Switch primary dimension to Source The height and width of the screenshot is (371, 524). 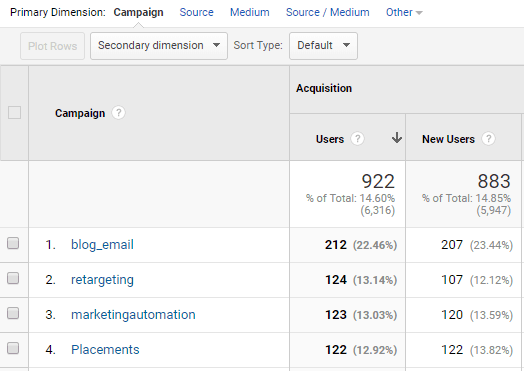(x=196, y=12)
